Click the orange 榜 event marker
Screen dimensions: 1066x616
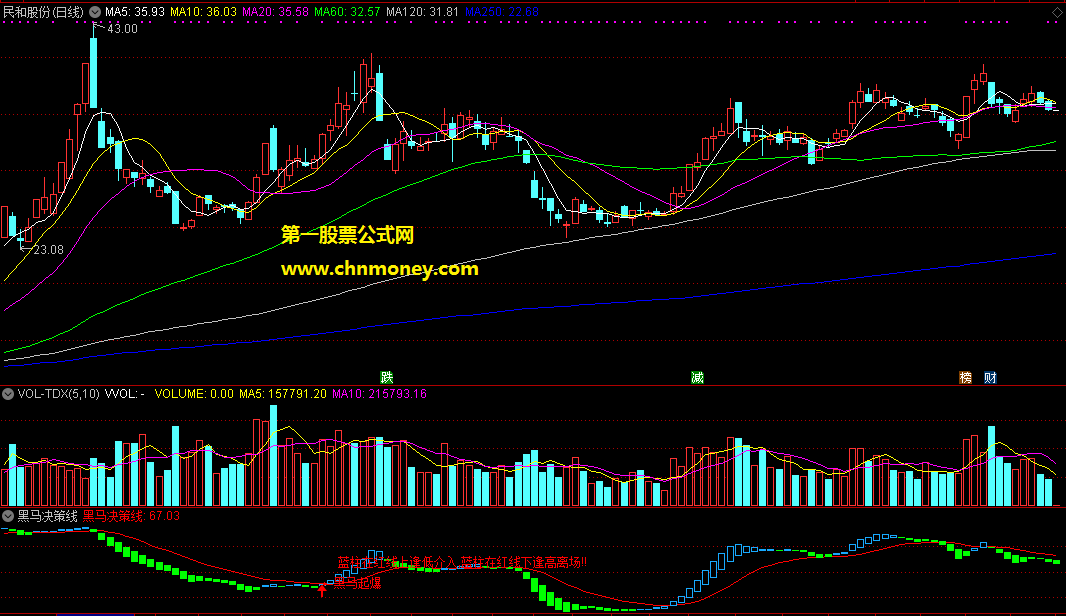click(965, 377)
